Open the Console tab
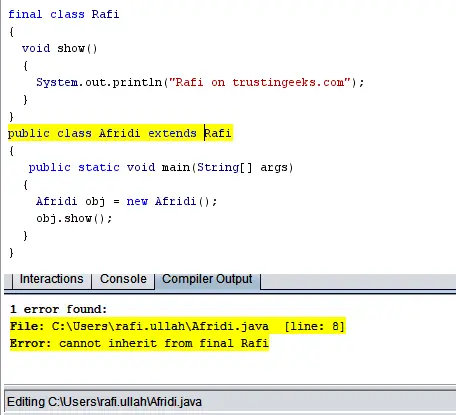 pyautogui.click(x=123, y=279)
